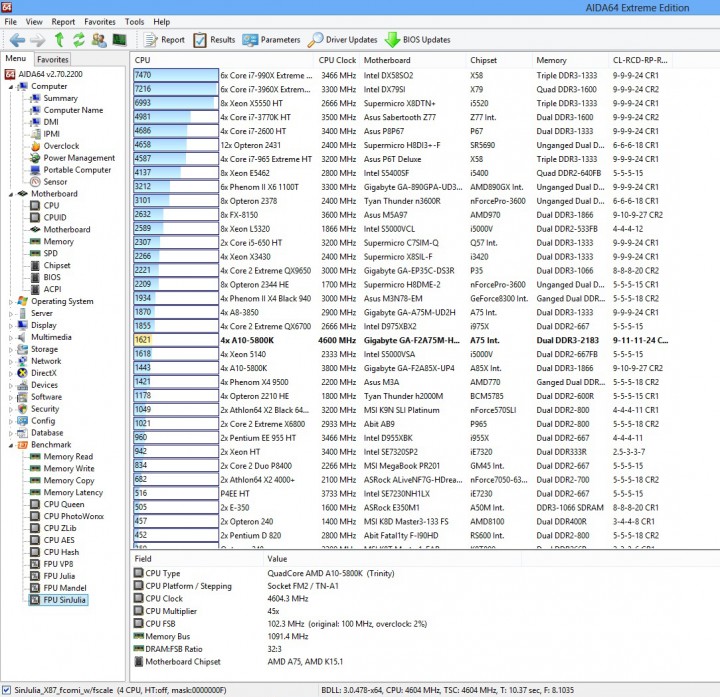Select the Multimedia speaker icon
720x697 pixels.
(x=22, y=337)
